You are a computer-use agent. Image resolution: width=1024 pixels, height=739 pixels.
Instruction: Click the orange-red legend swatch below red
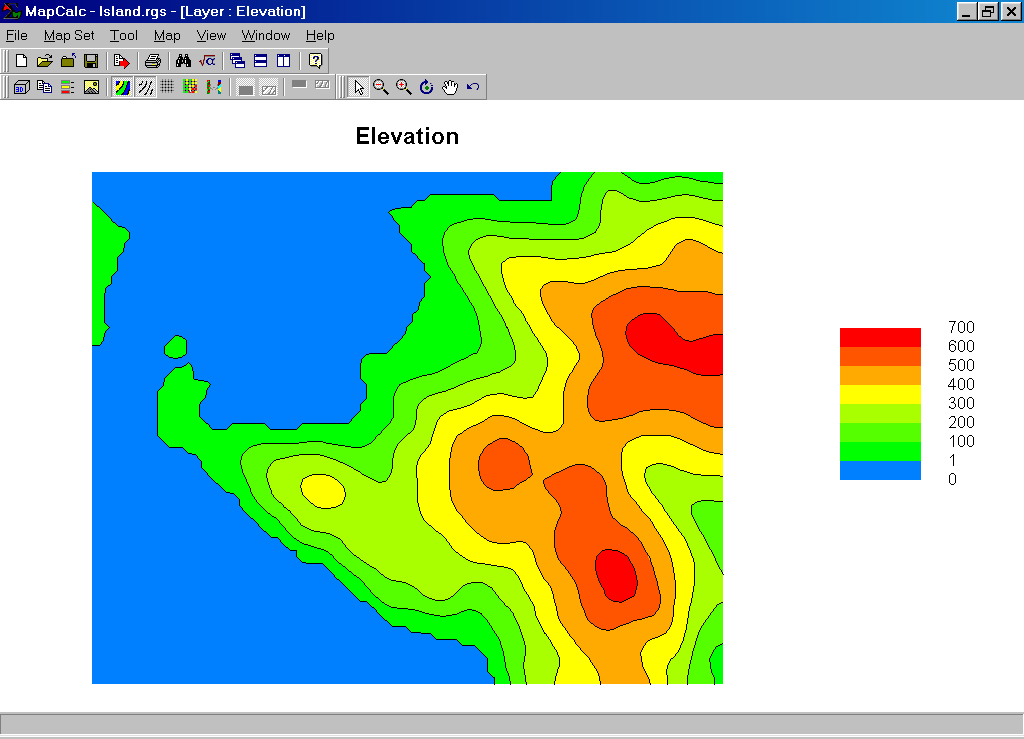coord(880,356)
